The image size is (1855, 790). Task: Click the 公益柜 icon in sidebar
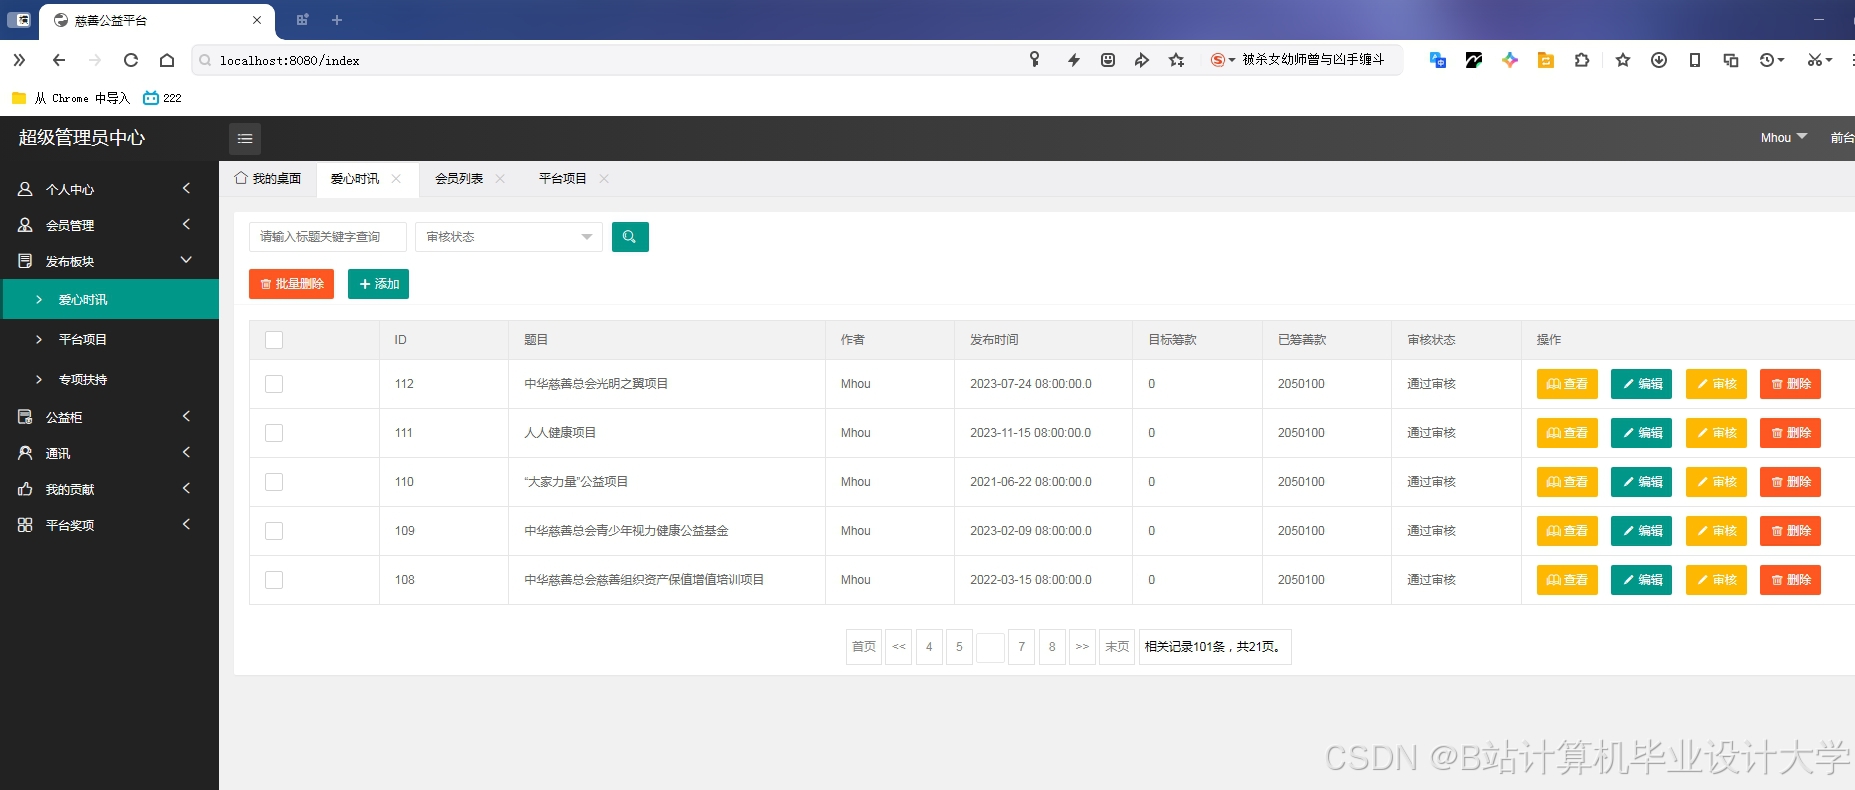[x=25, y=417]
